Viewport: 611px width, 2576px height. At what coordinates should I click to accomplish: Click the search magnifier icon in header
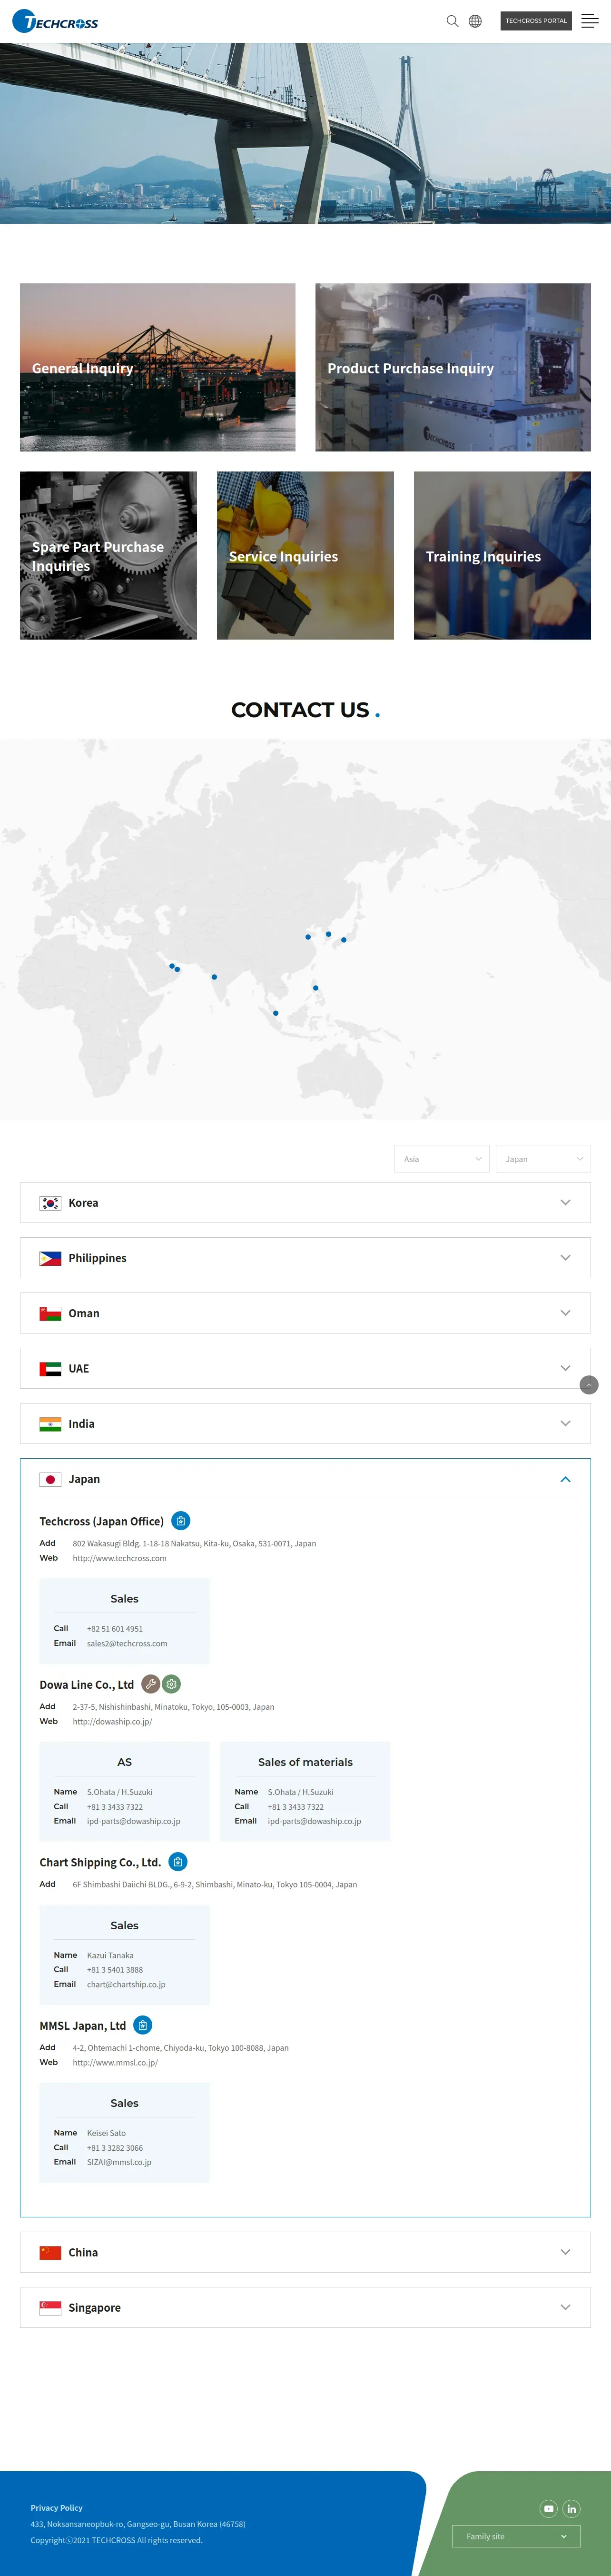[x=452, y=21]
